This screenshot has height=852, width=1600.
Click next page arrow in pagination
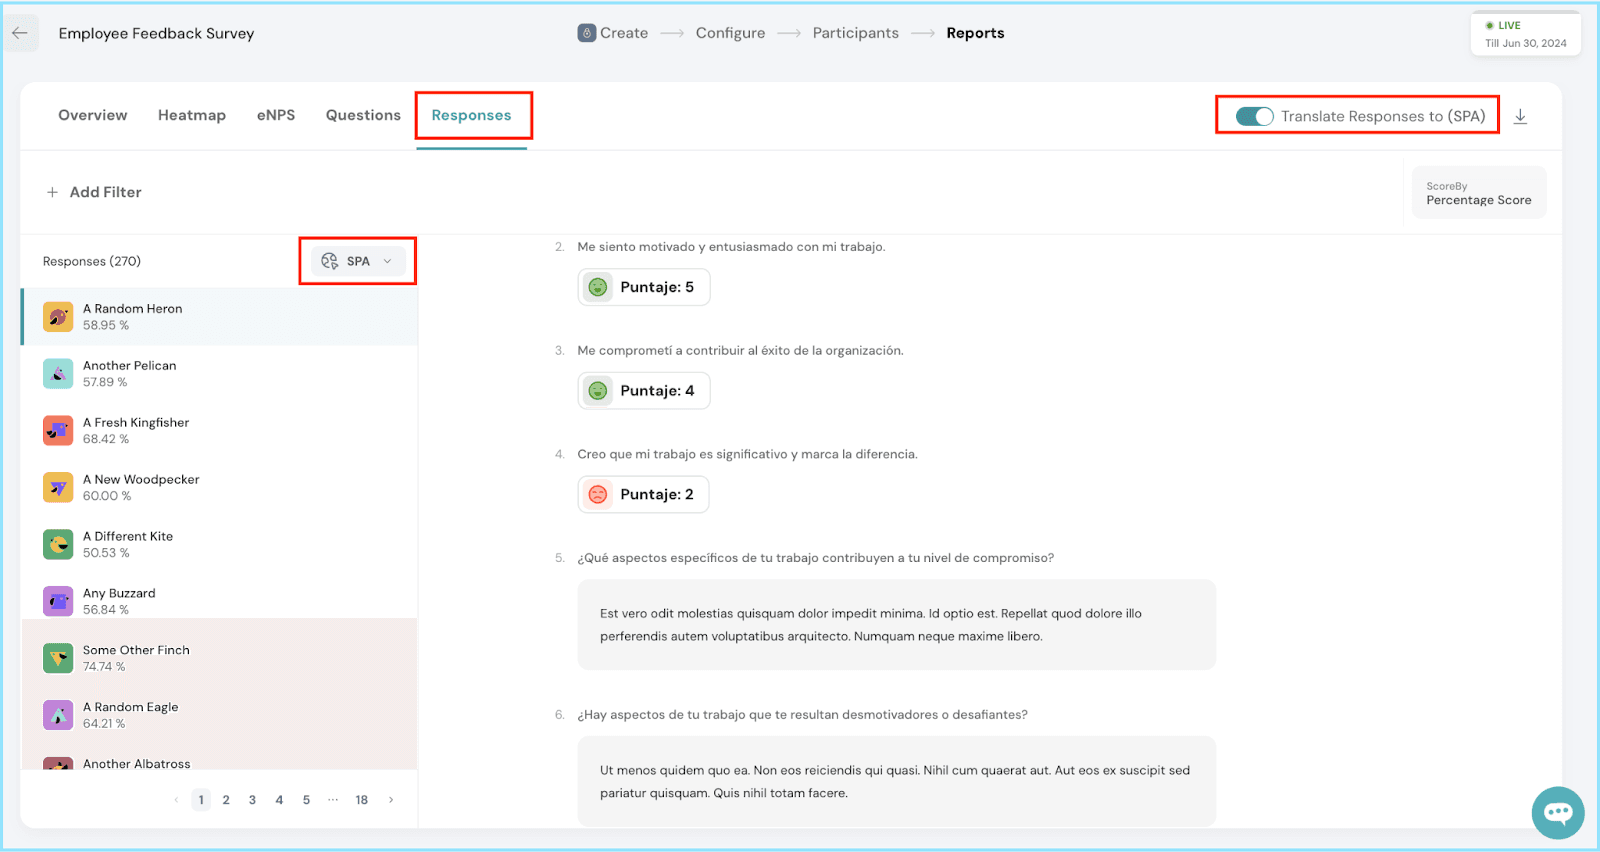(x=391, y=800)
